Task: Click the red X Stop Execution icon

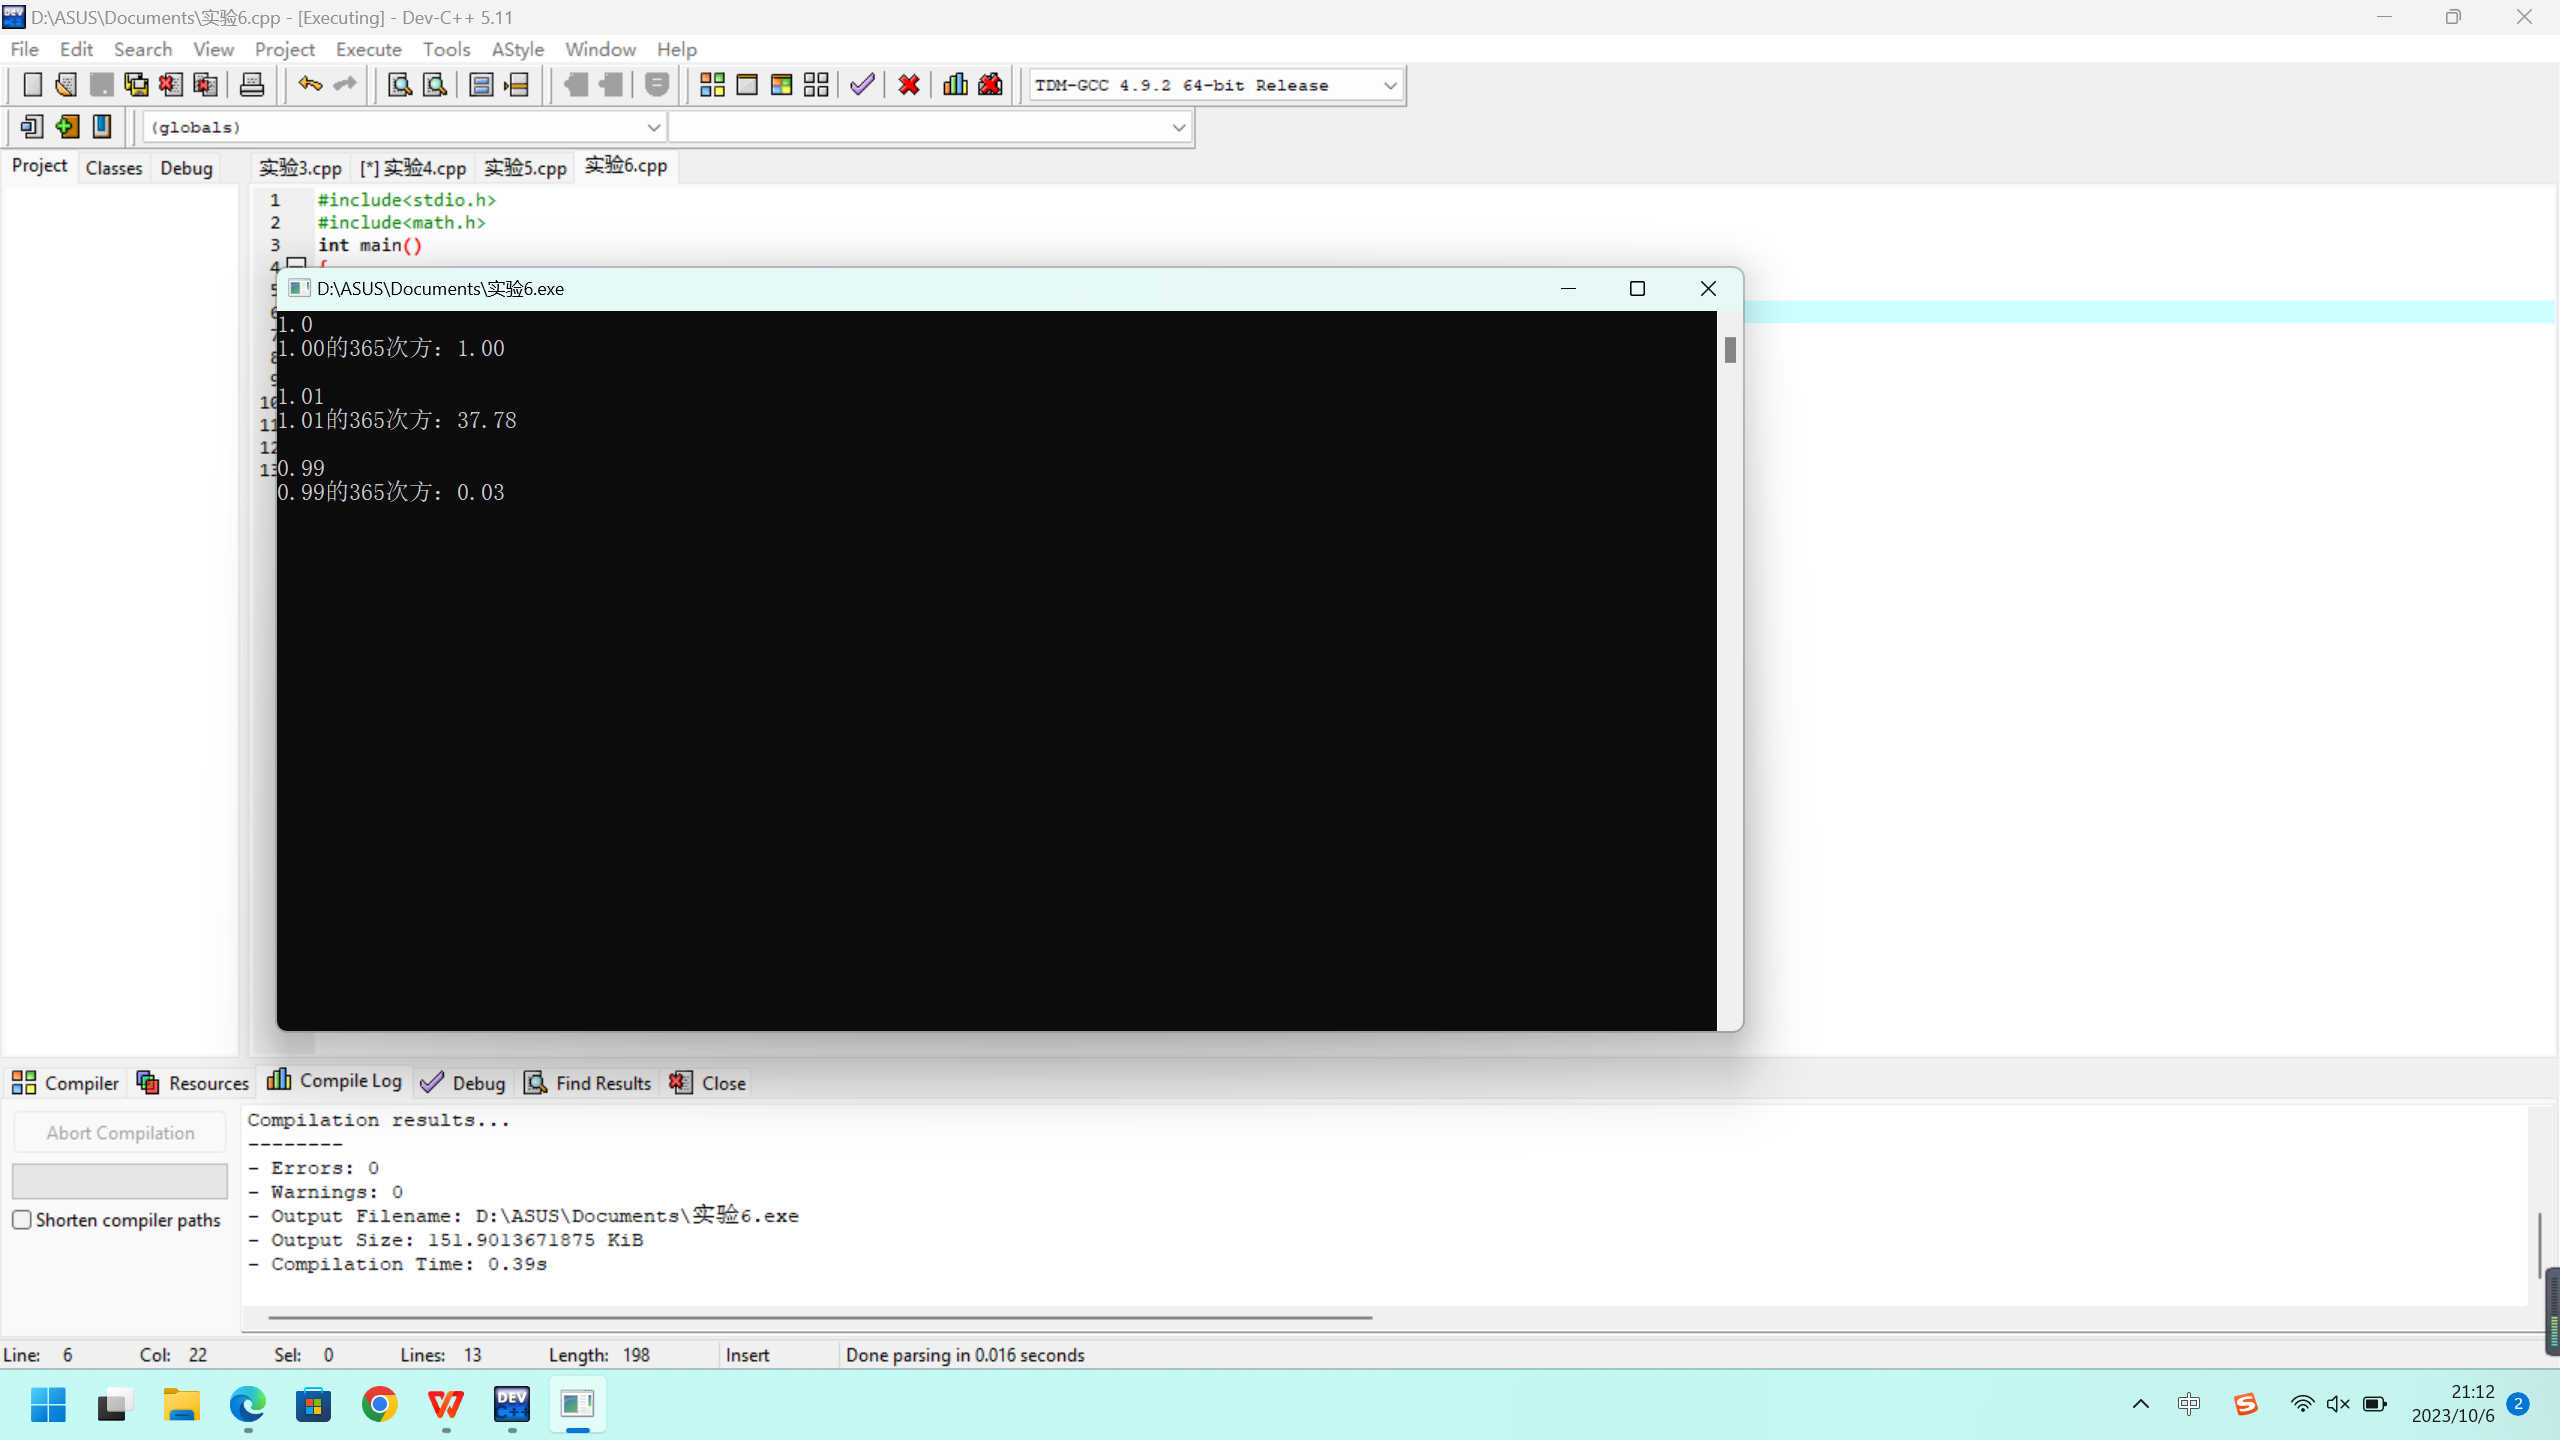Action: [908, 85]
